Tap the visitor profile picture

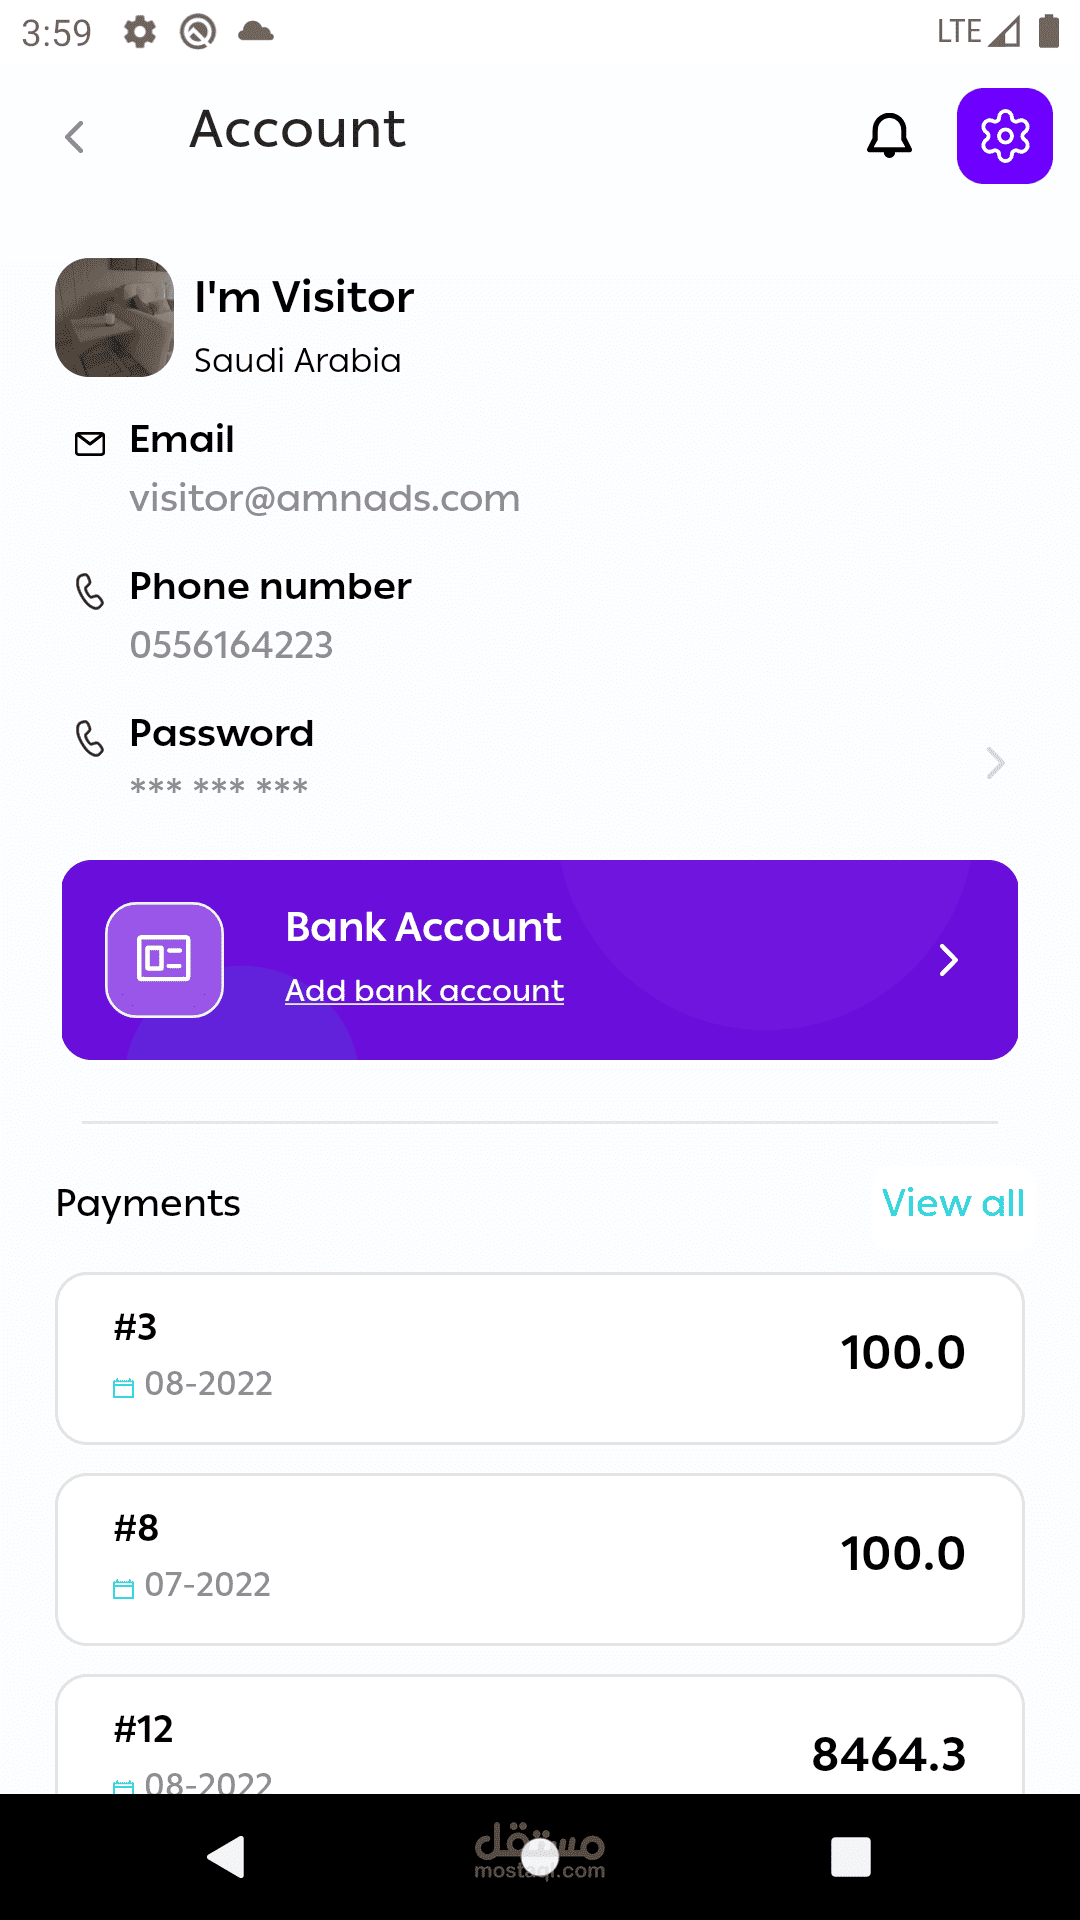click(x=115, y=317)
